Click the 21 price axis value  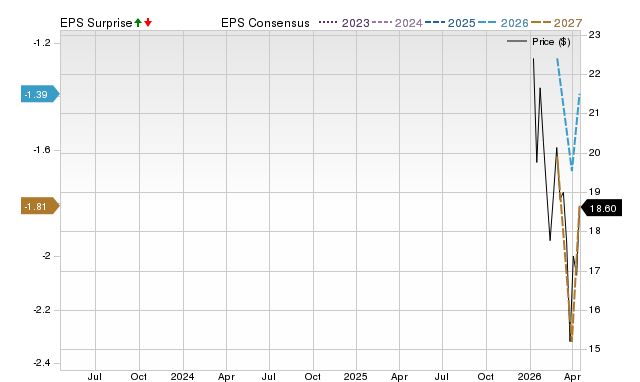(595, 113)
